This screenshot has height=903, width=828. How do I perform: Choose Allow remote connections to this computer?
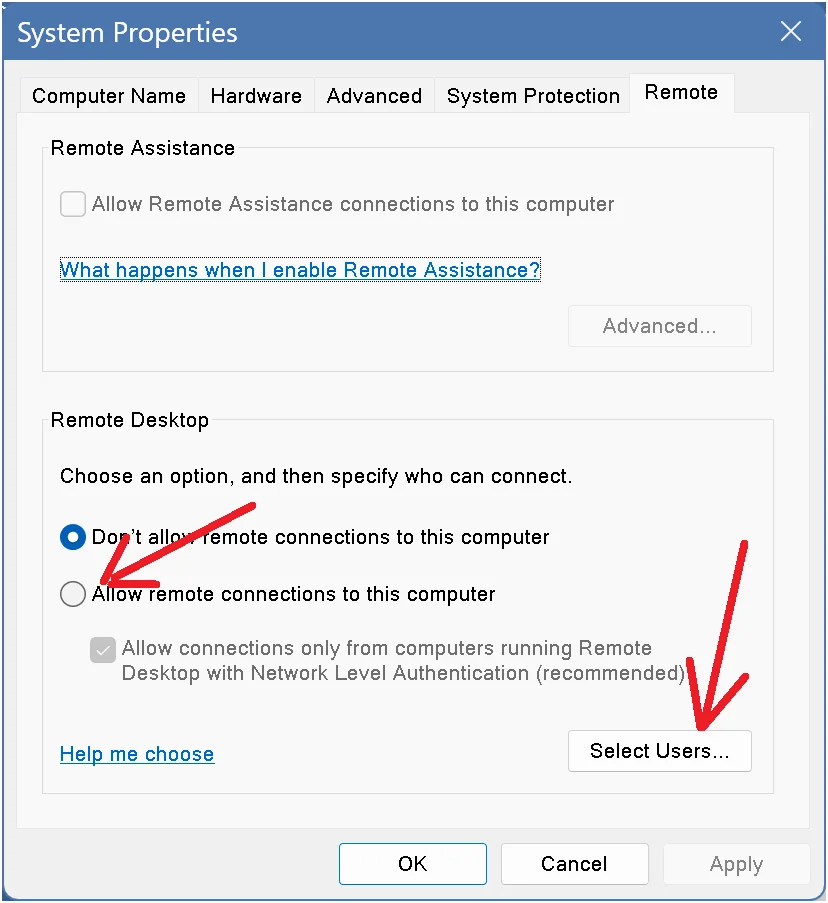tap(73, 594)
